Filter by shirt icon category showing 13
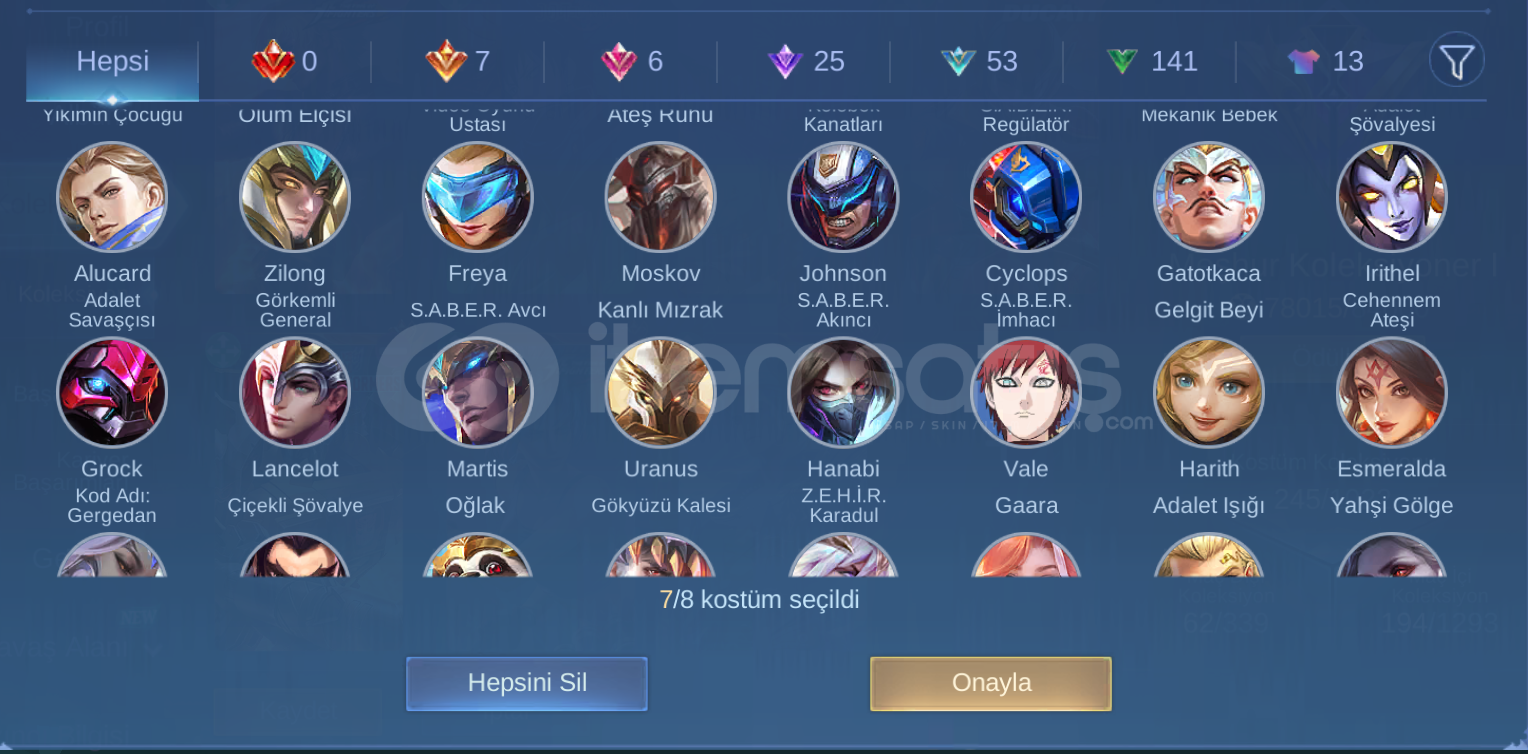The height and width of the screenshot is (754, 1528). coord(1325,62)
